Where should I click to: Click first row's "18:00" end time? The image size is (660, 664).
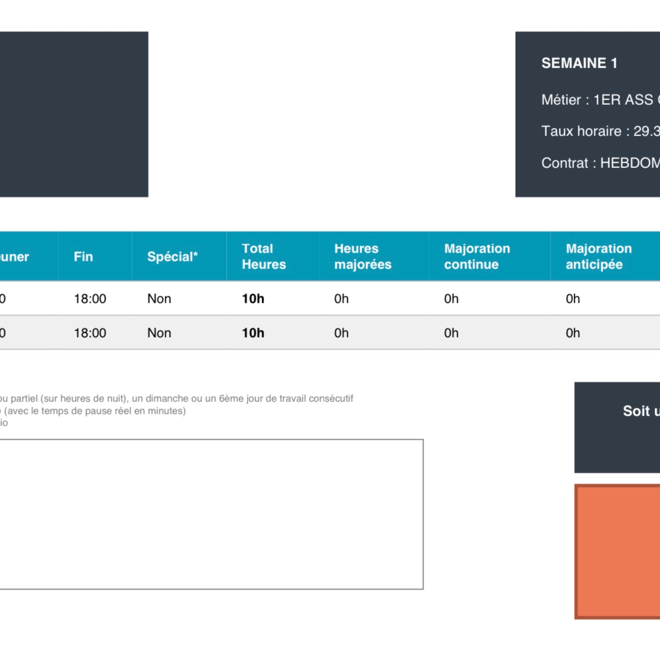[x=90, y=299]
